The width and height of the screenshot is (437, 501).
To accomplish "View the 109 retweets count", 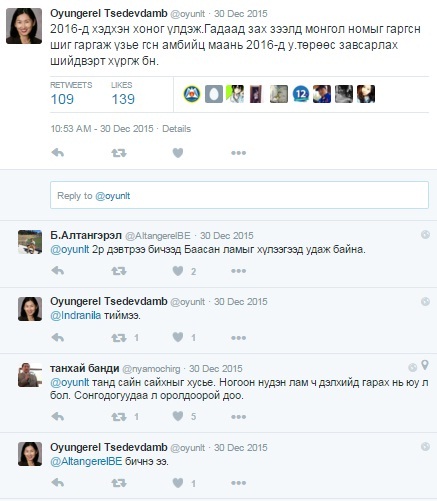I will pos(62,99).
